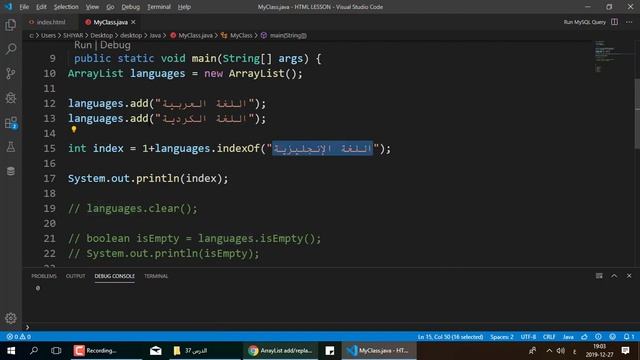The image size is (640, 360).
Task: Open the Help menu
Action: [x=184, y=7]
